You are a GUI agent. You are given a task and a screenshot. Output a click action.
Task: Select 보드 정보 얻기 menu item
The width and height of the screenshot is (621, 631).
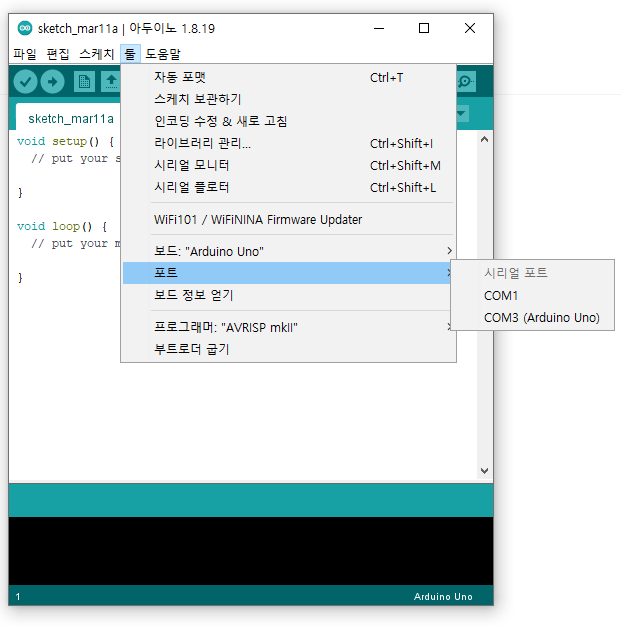point(289,295)
